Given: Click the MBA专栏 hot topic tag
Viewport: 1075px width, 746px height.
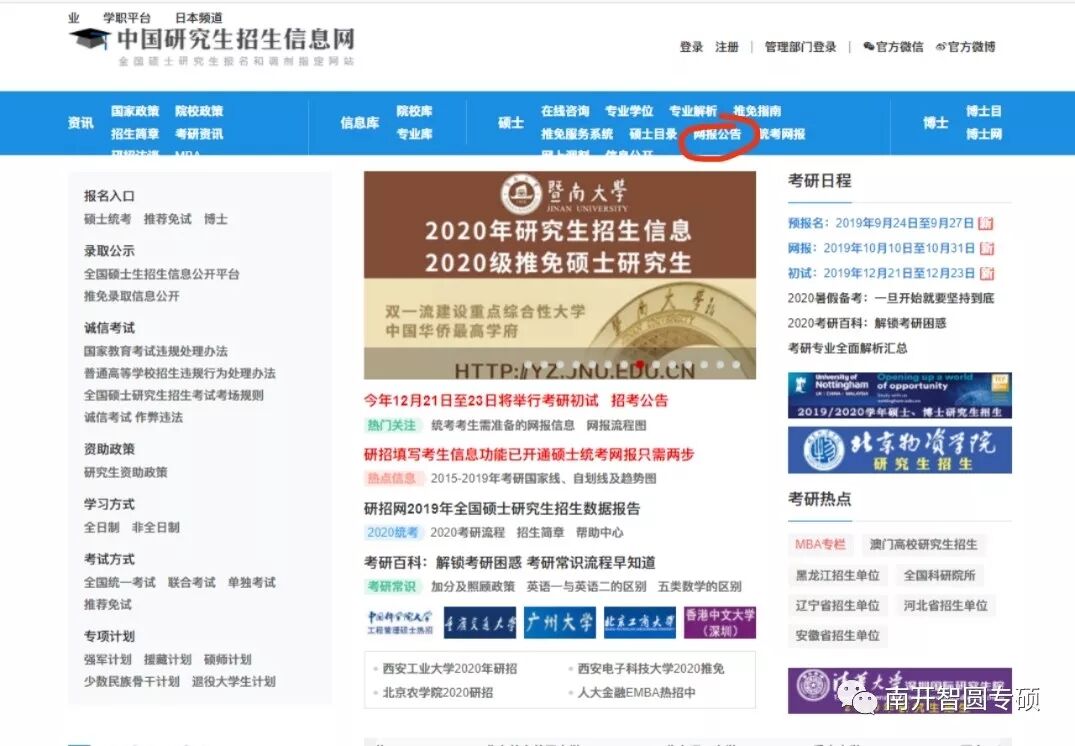Looking at the screenshot, I should coord(820,544).
